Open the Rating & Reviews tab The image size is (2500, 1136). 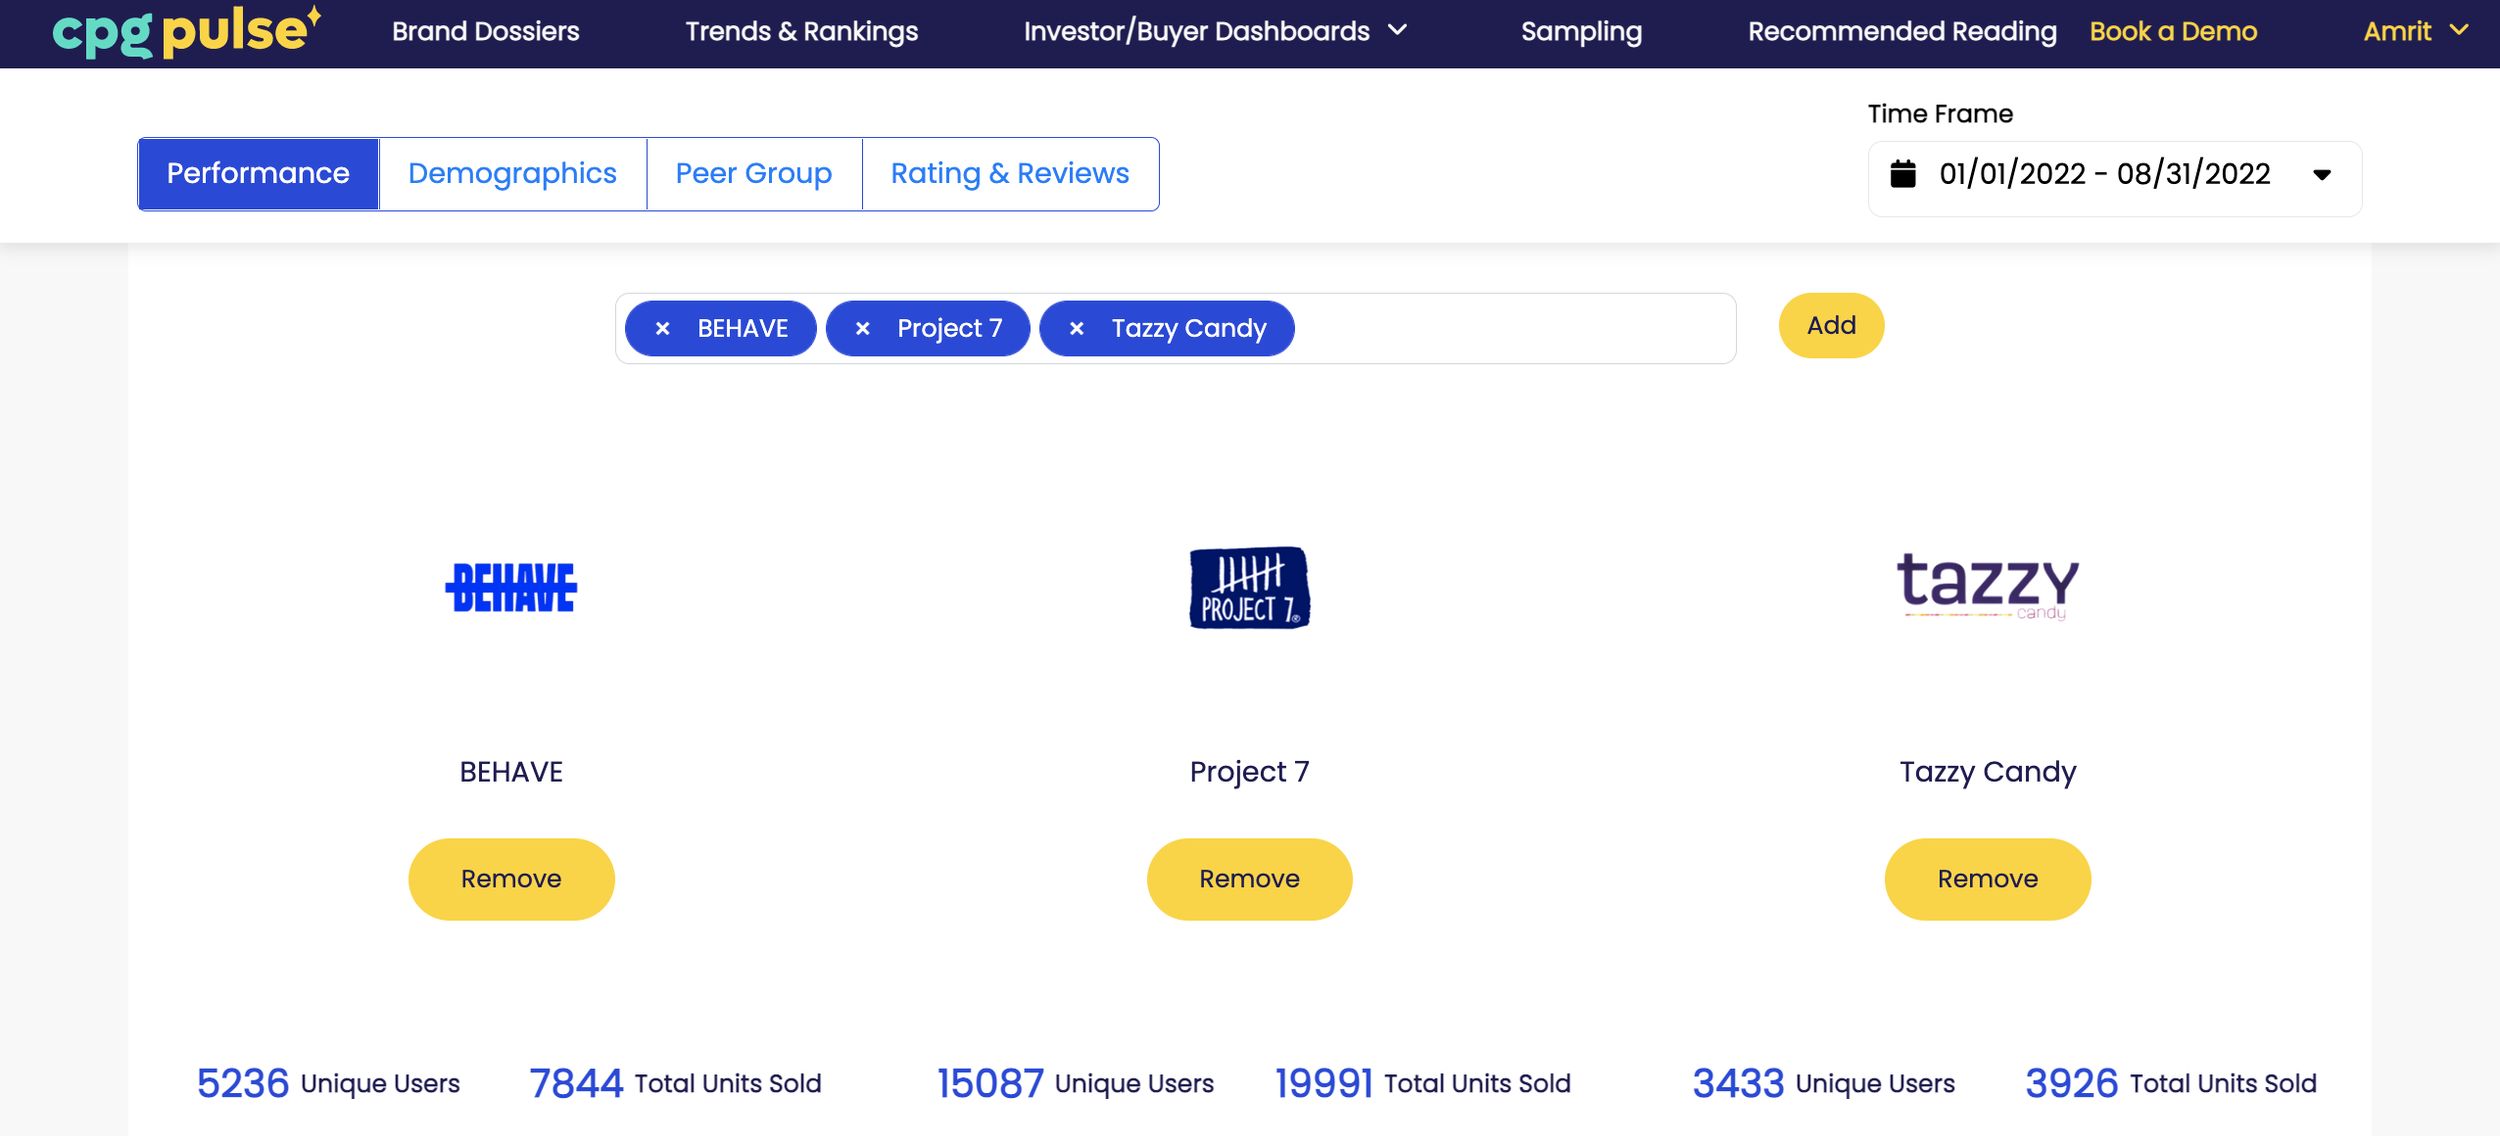click(x=1009, y=174)
